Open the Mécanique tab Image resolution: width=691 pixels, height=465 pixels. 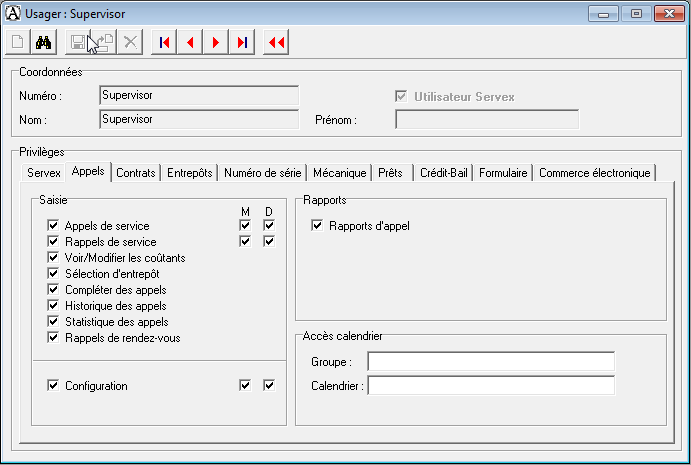click(340, 173)
